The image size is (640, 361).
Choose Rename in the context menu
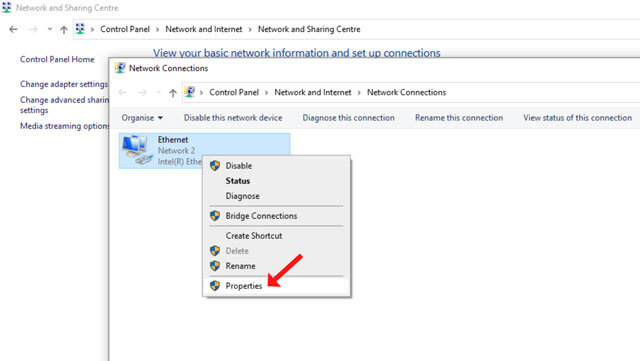276,266
